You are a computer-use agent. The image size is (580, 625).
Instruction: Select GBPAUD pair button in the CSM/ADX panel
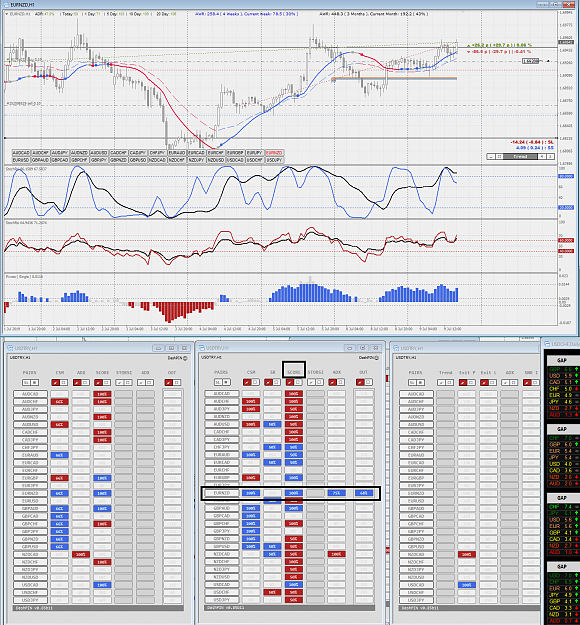(30, 509)
